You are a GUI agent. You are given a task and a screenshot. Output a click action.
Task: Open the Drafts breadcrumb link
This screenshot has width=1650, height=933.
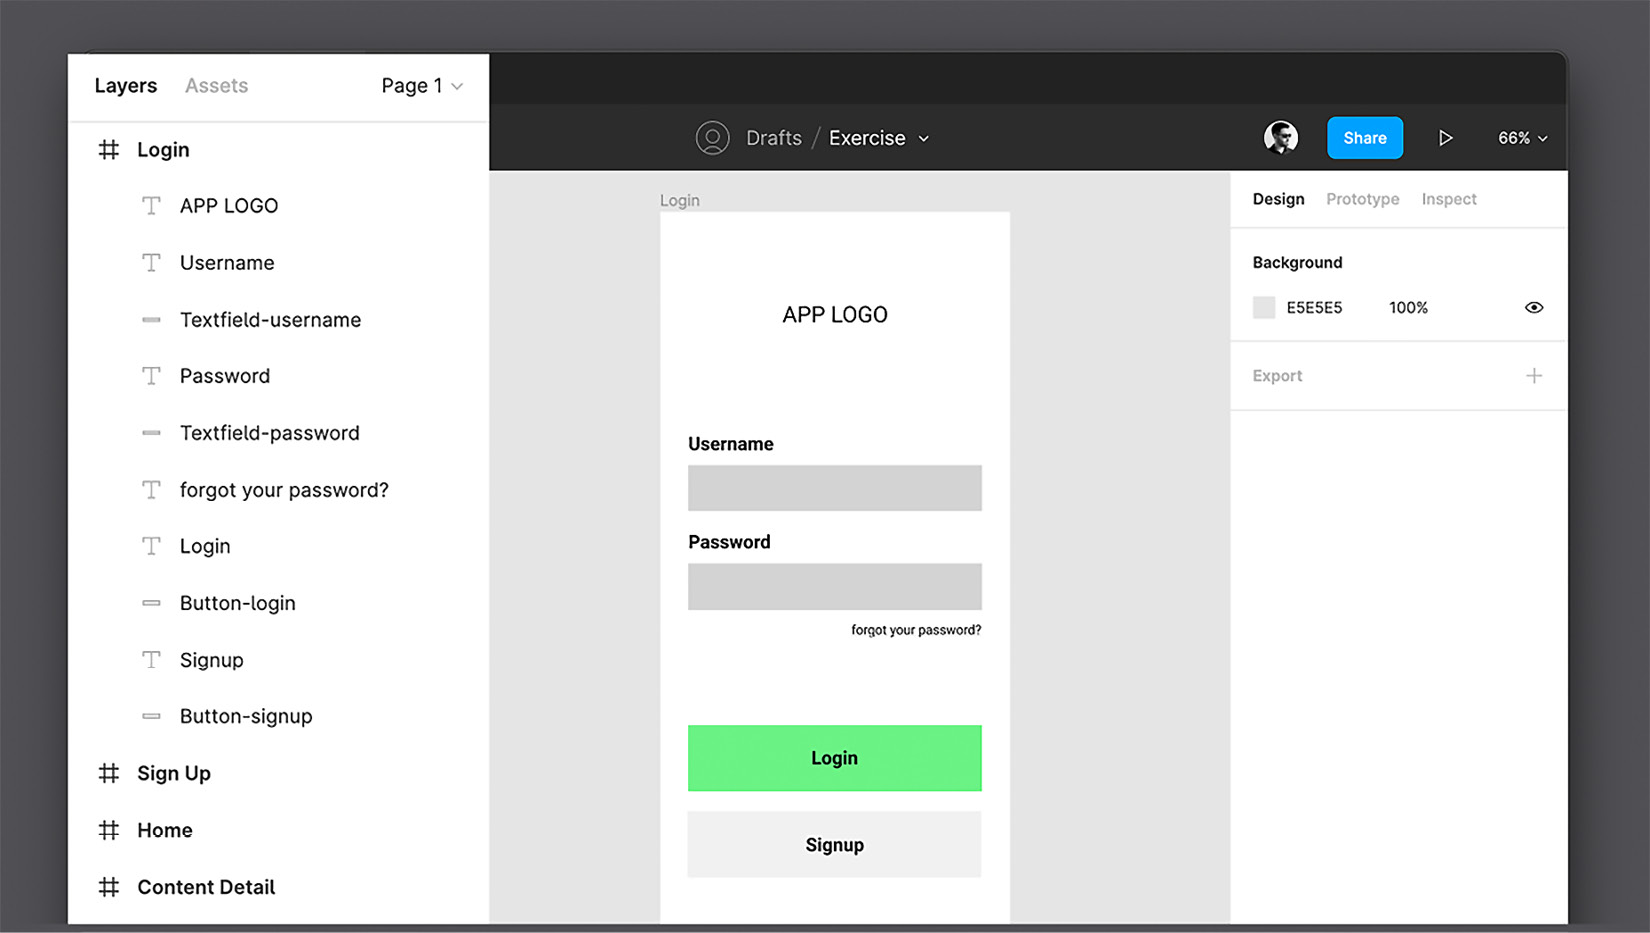click(x=774, y=137)
